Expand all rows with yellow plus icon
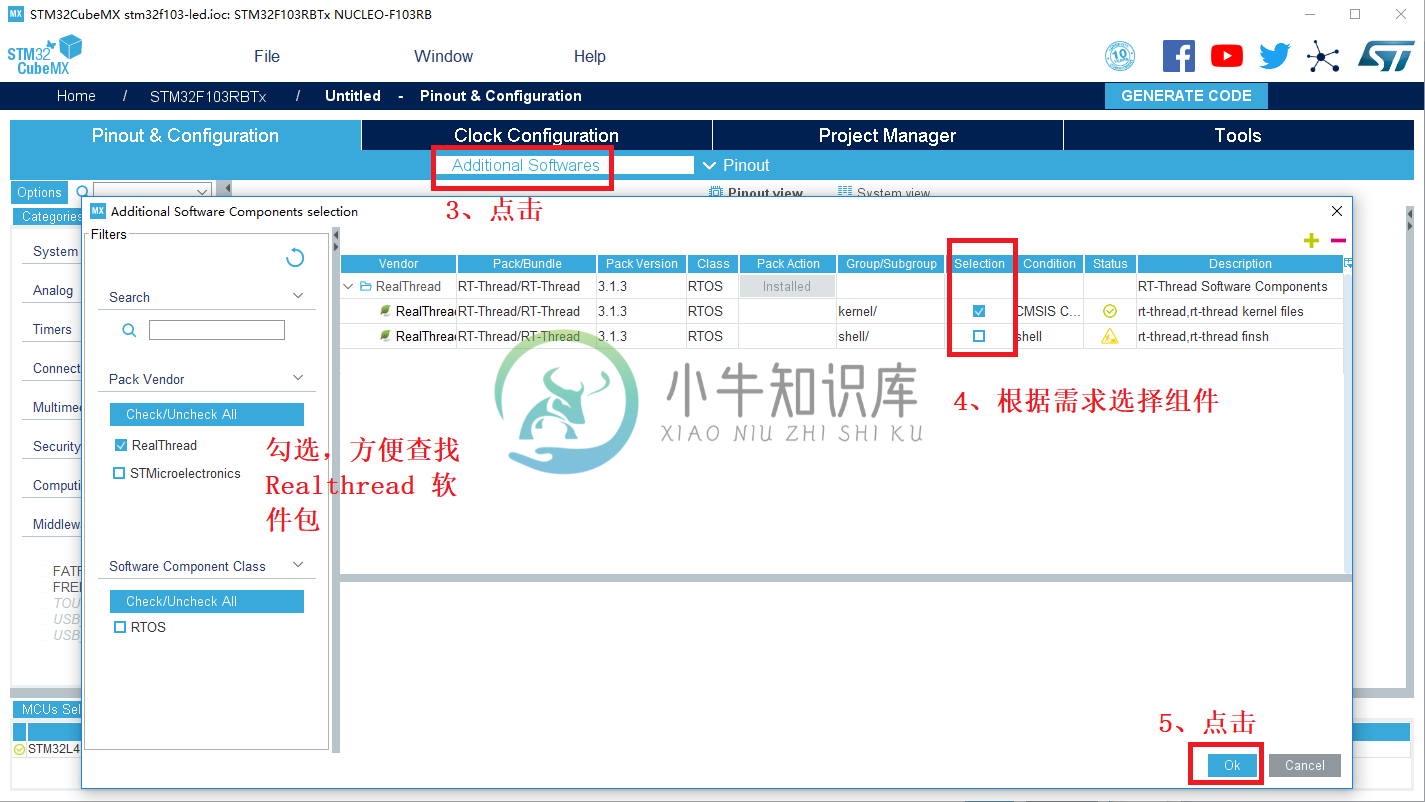The width and height of the screenshot is (1425, 802). pyautogui.click(x=1312, y=241)
